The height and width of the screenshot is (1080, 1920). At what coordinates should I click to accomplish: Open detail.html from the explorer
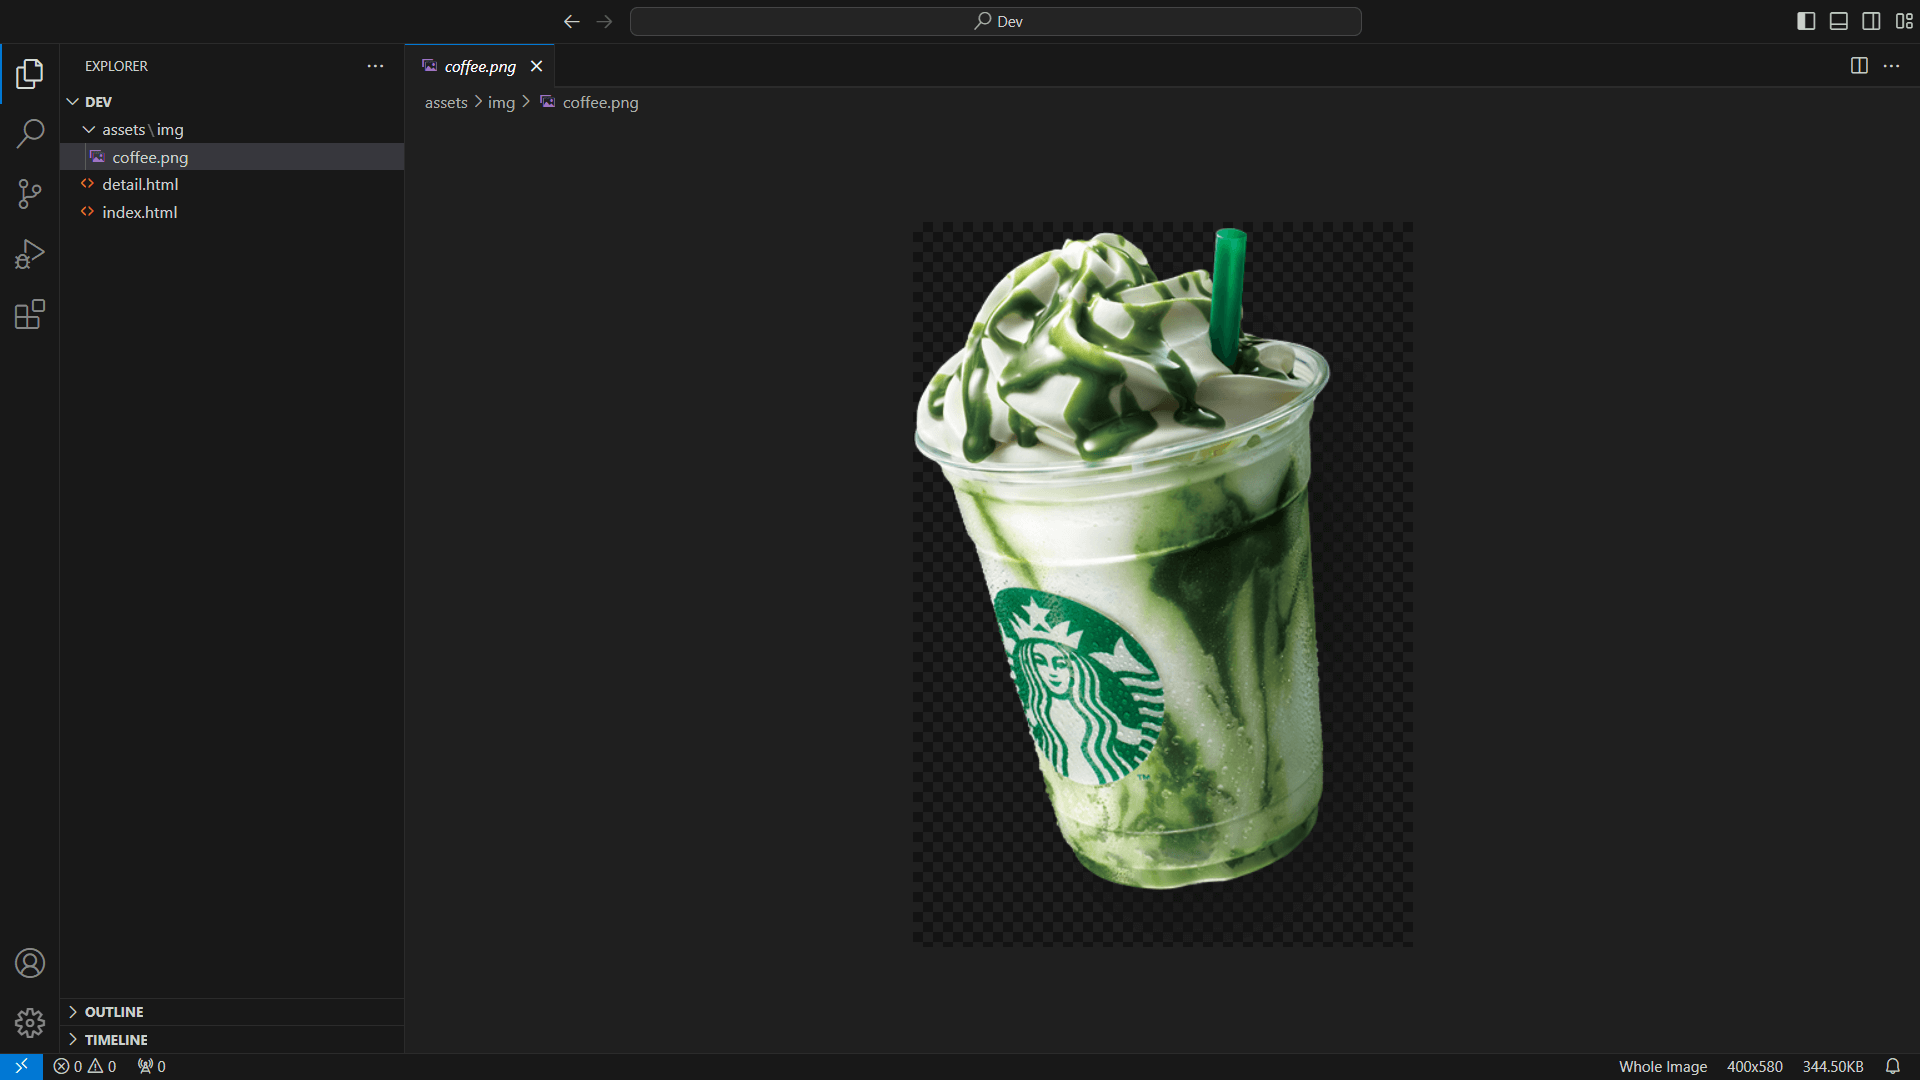232,184
